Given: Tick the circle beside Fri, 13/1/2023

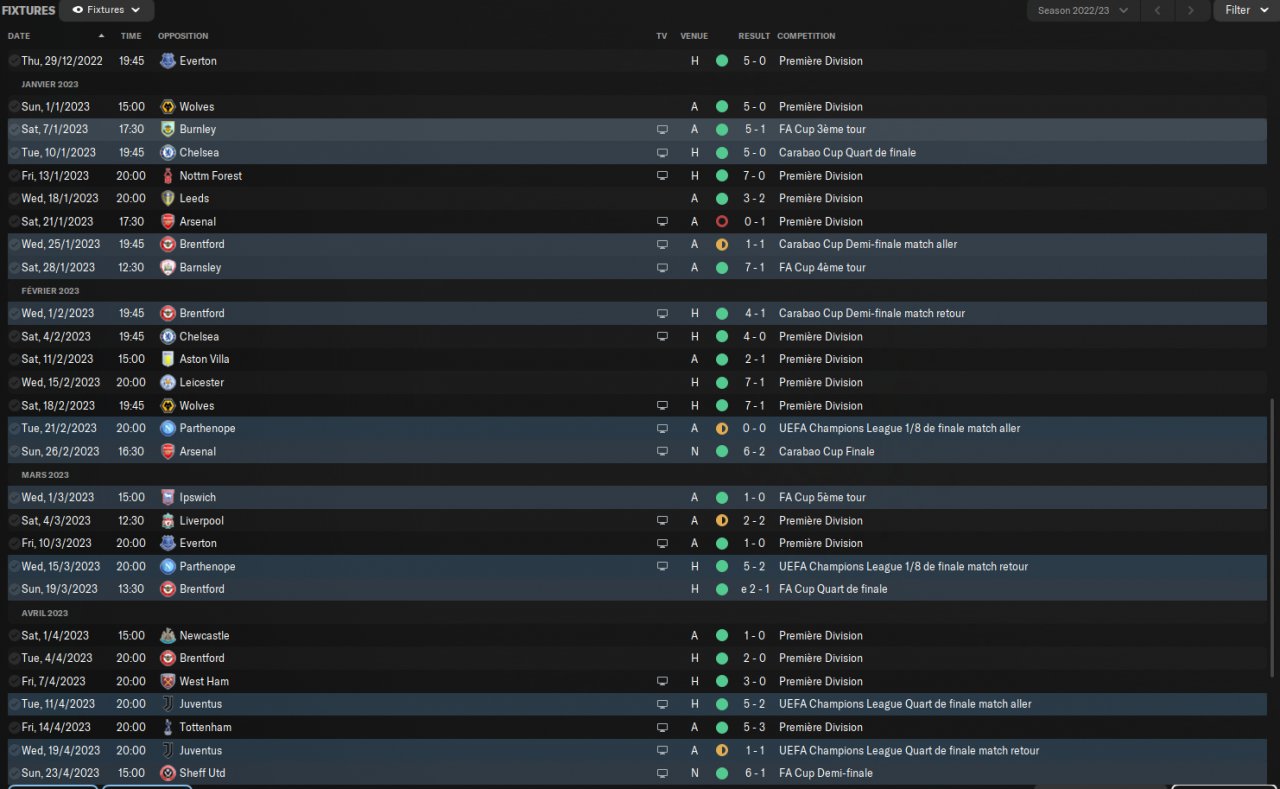Looking at the screenshot, I should [x=14, y=176].
